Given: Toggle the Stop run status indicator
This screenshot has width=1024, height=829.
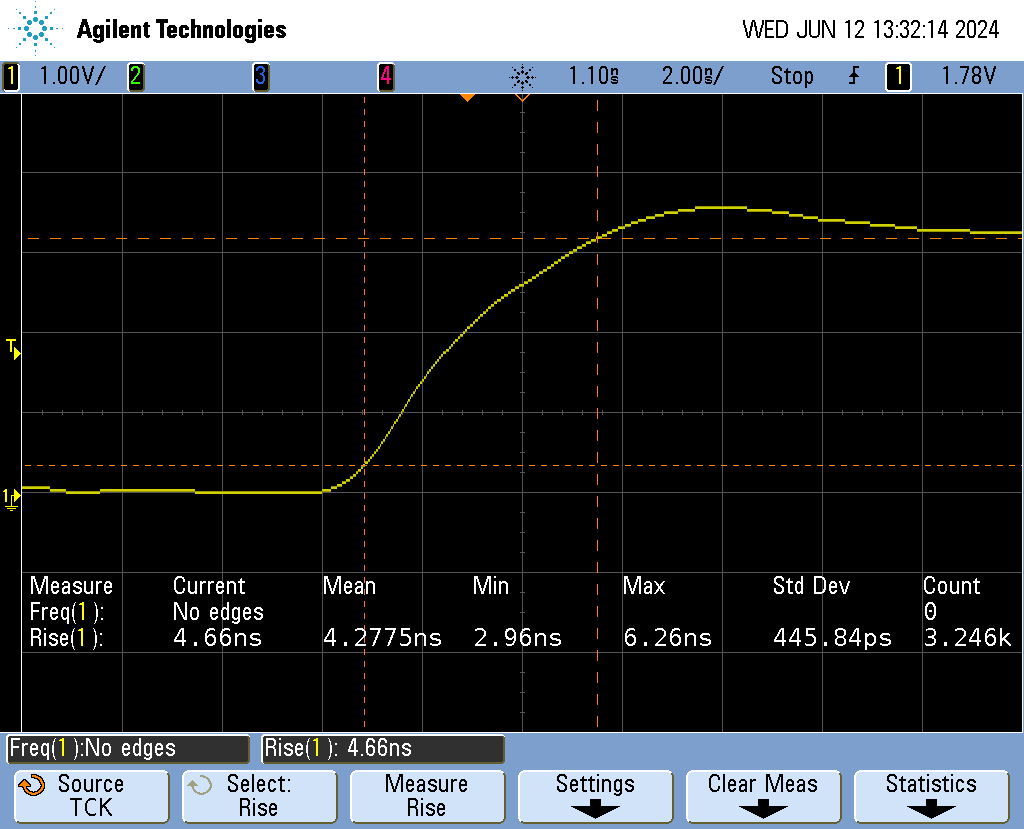Looking at the screenshot, I should (791, 77).
